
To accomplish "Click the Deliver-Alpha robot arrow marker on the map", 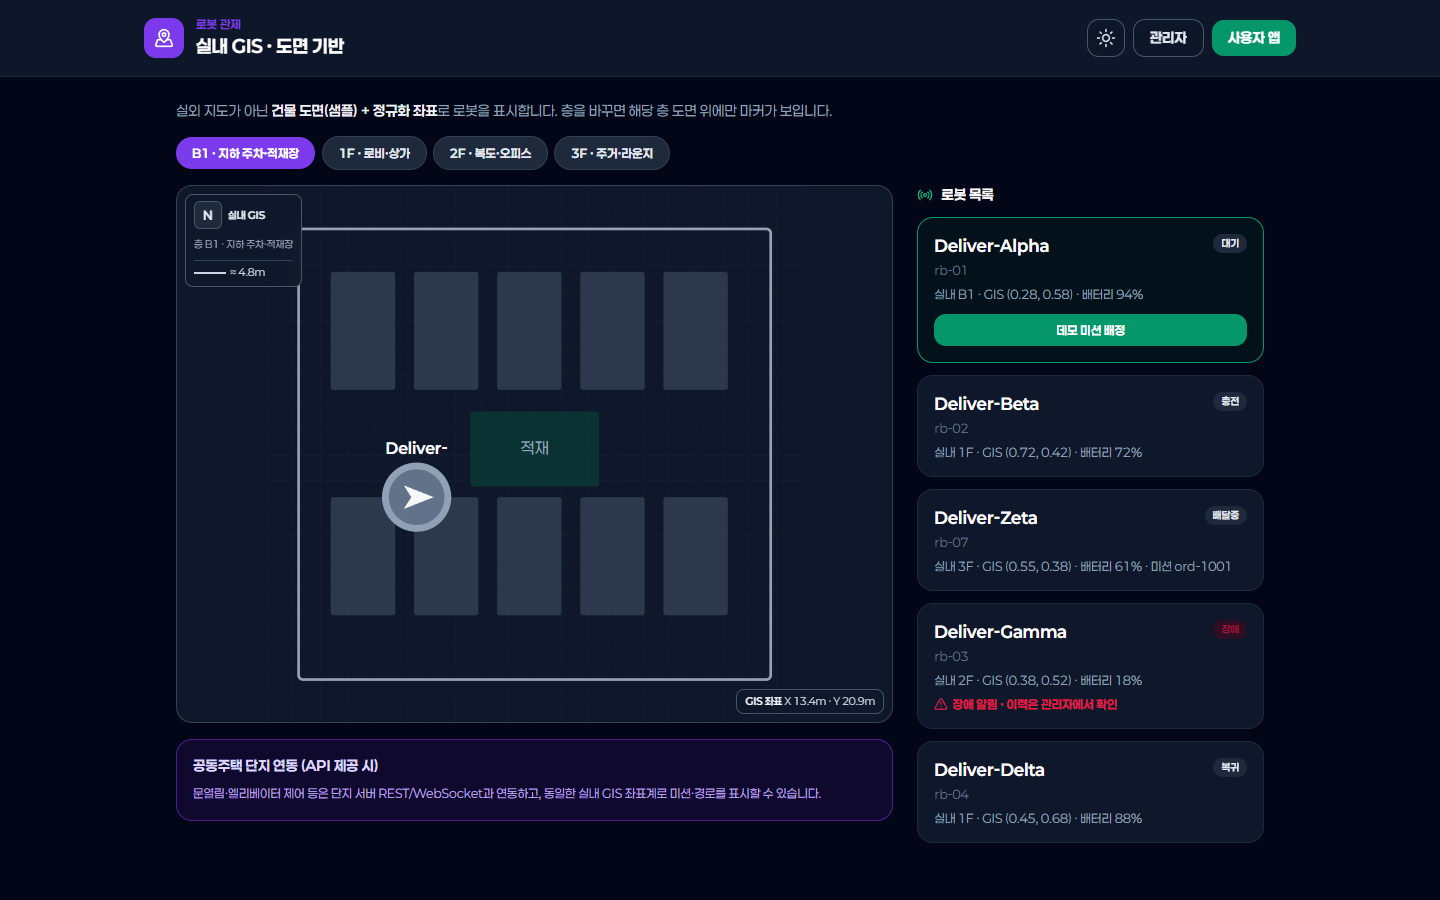I will pos(417,497).
